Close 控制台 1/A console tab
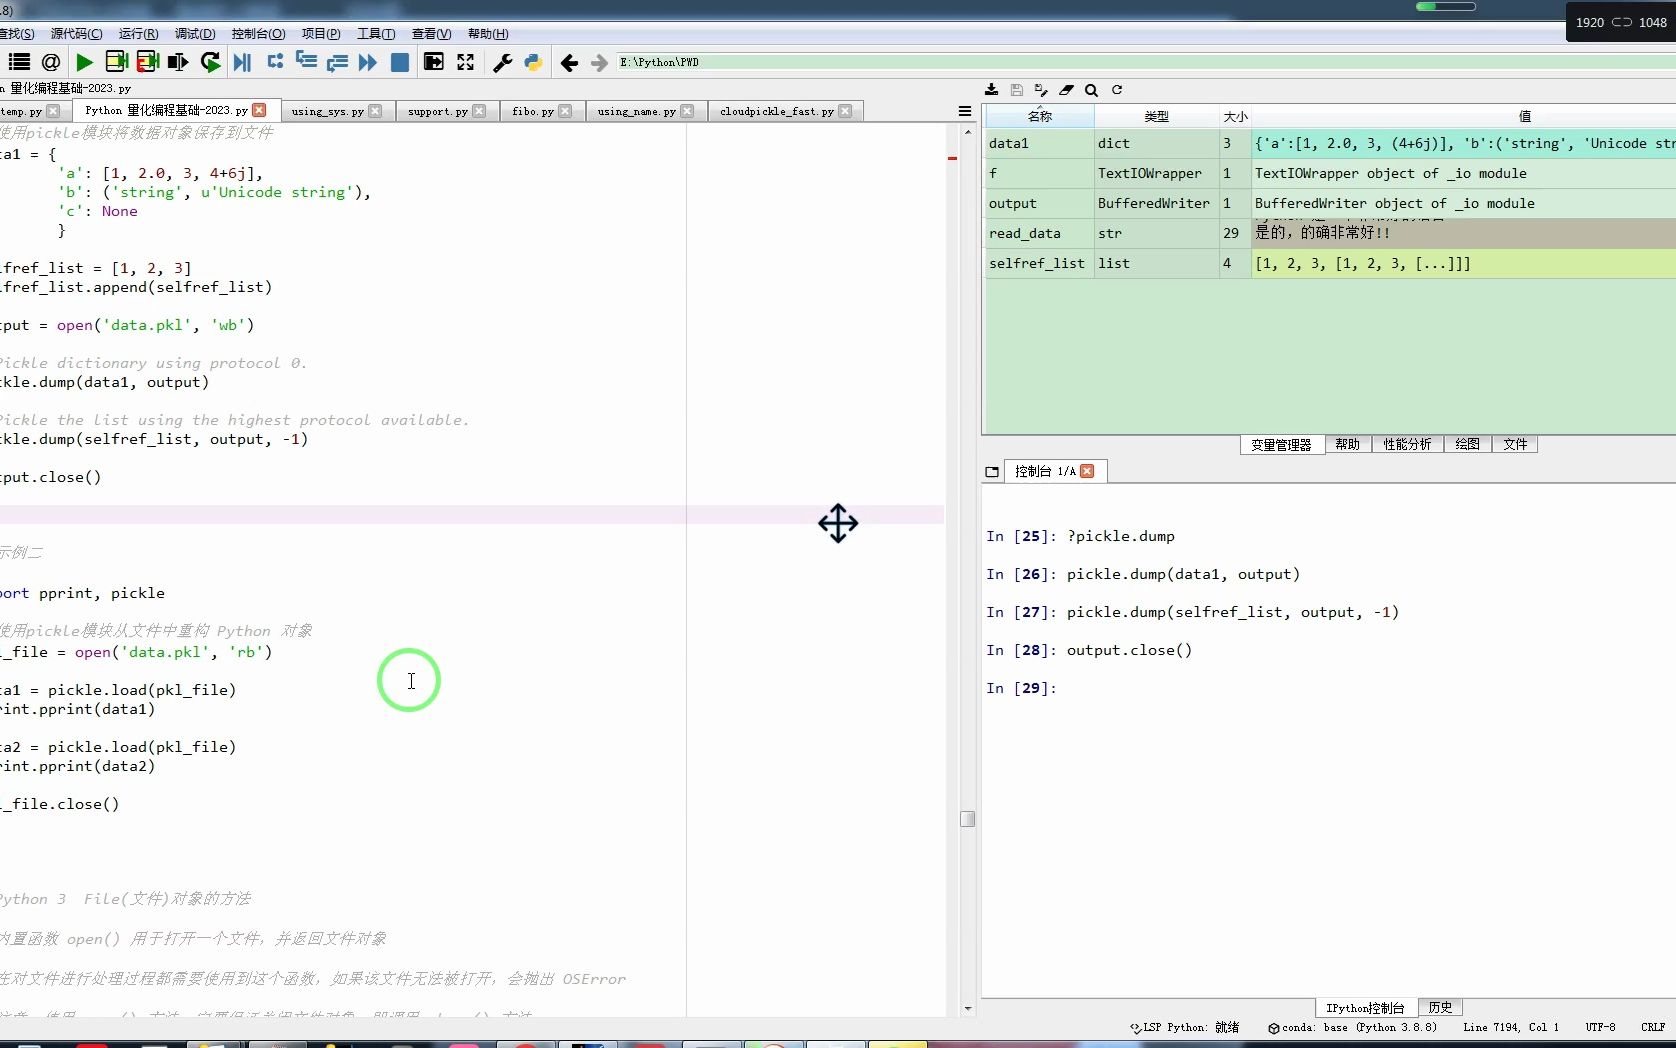The width and height of the screenshot is (1676, 1048). click(1087, 471)
